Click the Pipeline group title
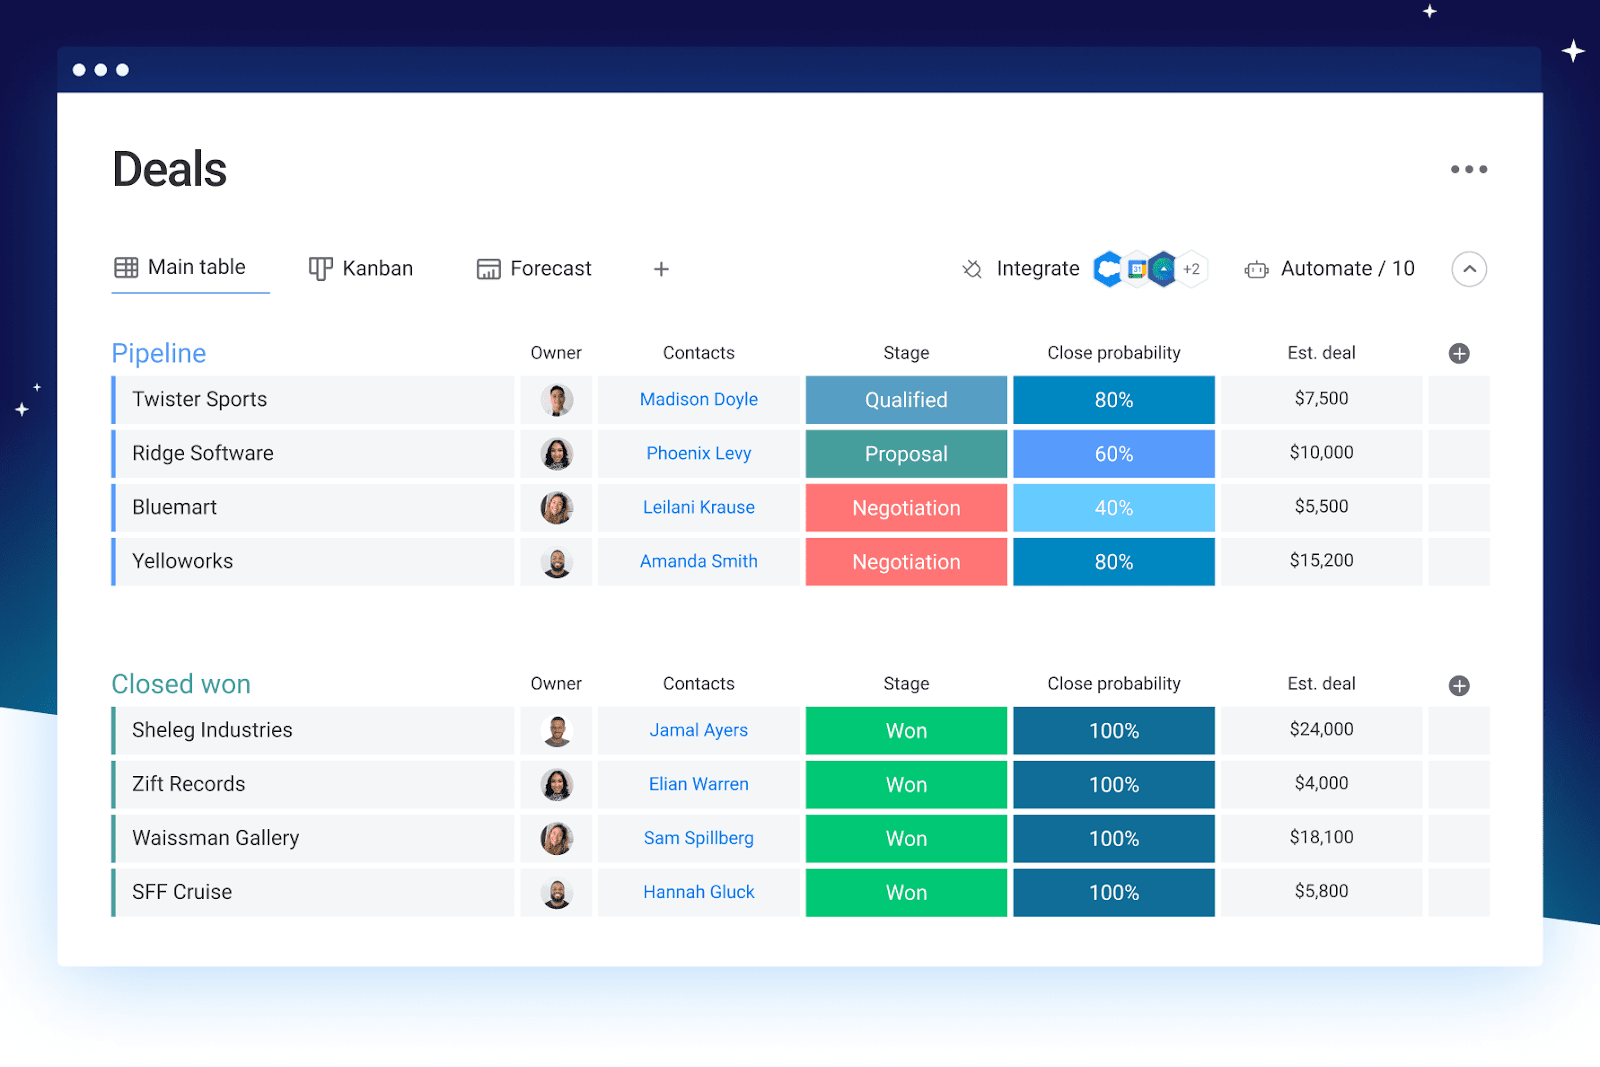The width and height of the screenshot is (1600, 1067). [158, 353]
